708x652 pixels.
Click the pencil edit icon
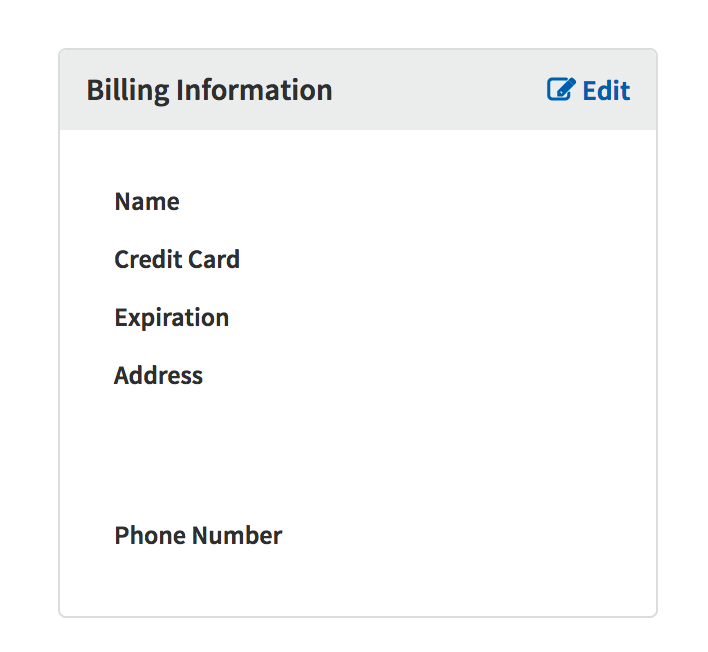point(561,90)
